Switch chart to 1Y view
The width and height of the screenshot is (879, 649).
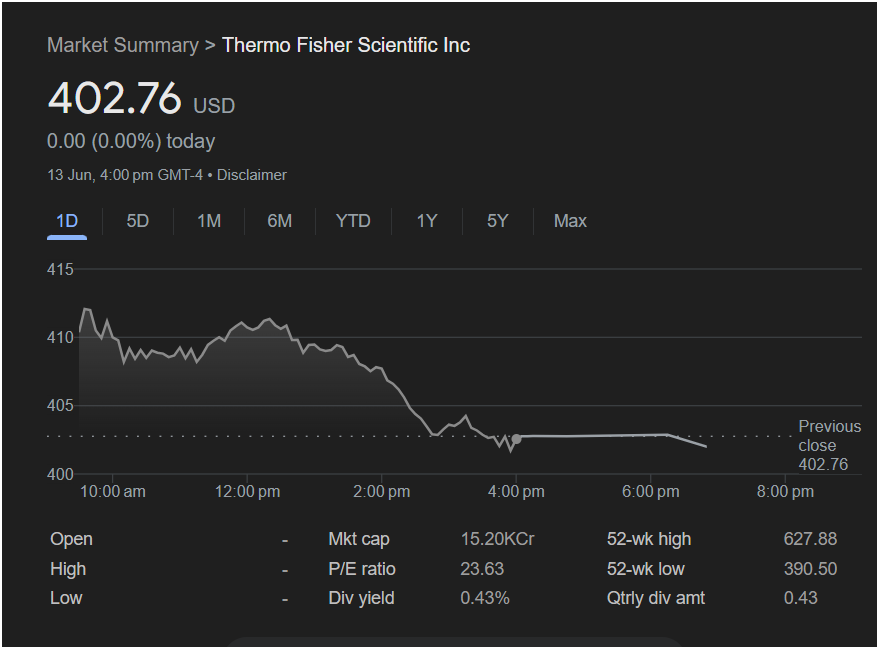tap(427, 221)
